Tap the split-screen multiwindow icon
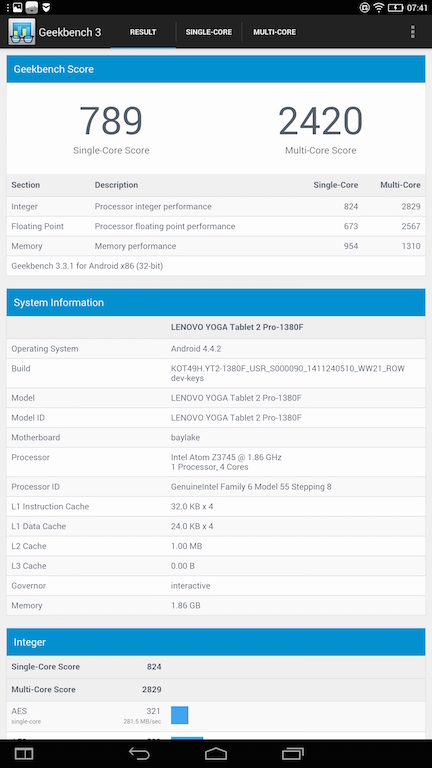The width and height of the screenshot is (432, 768). [x=24, y=753]
